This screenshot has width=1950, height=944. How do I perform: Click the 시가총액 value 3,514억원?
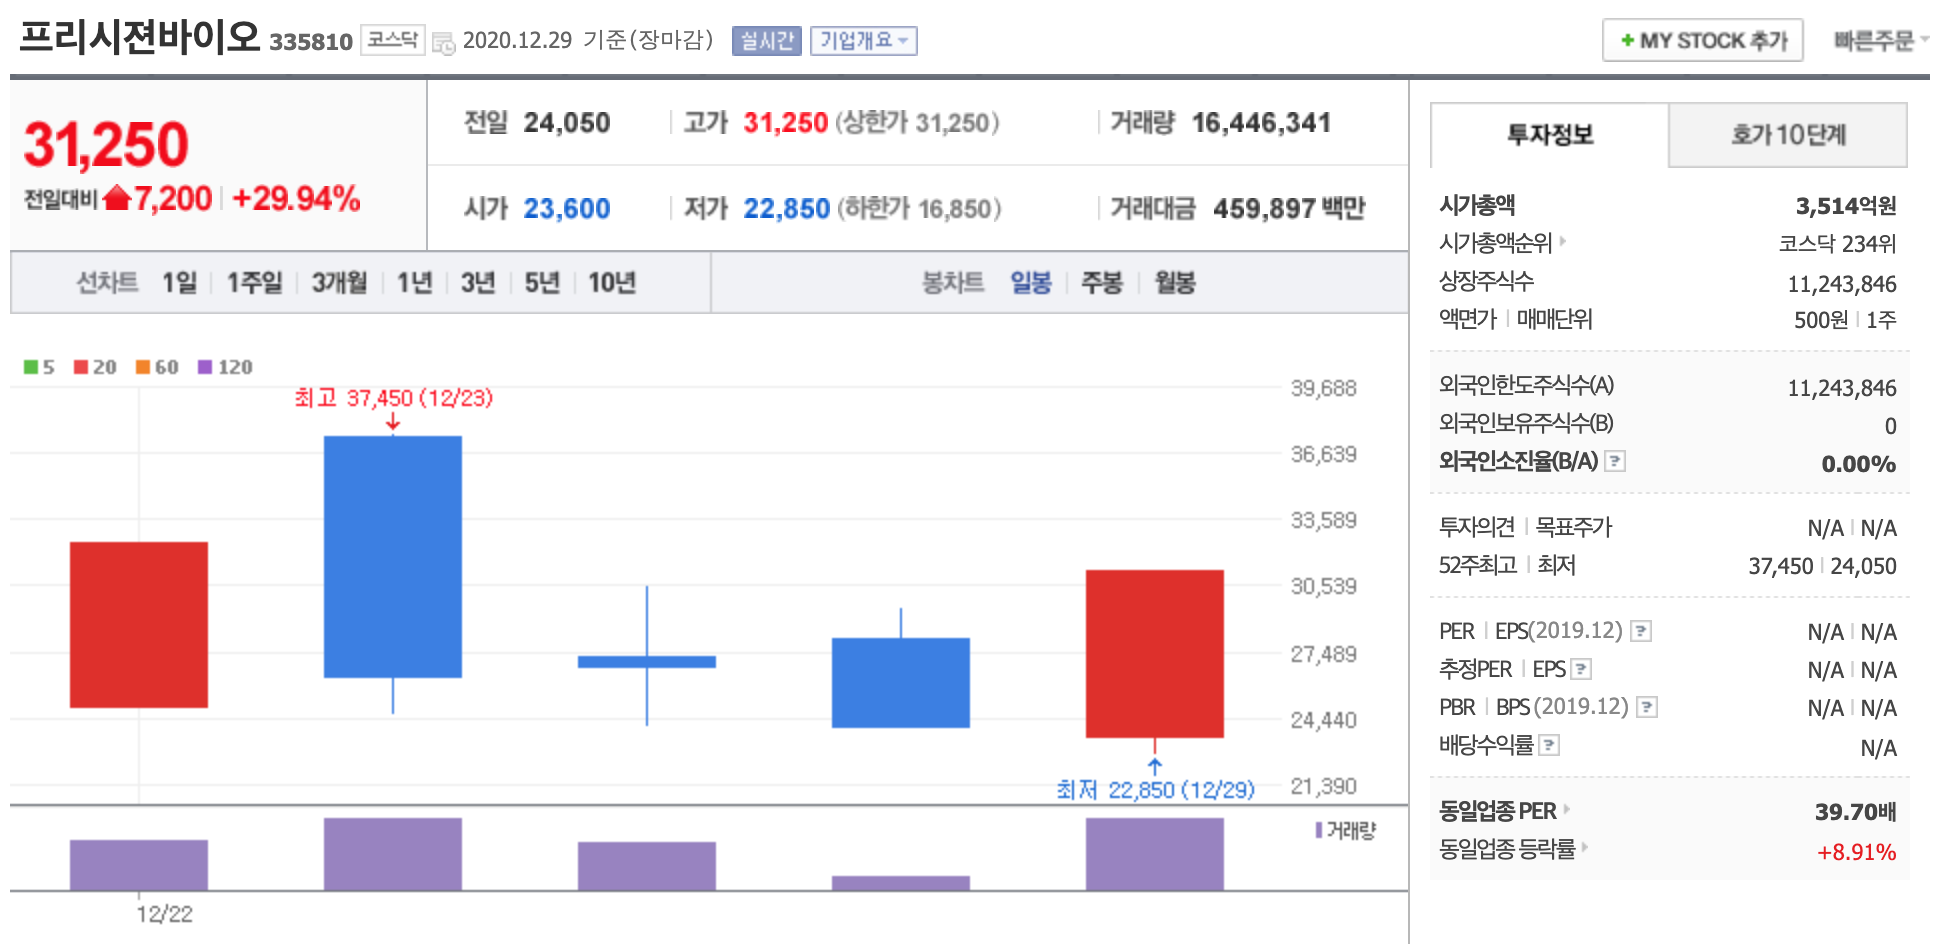[1846, 206]
